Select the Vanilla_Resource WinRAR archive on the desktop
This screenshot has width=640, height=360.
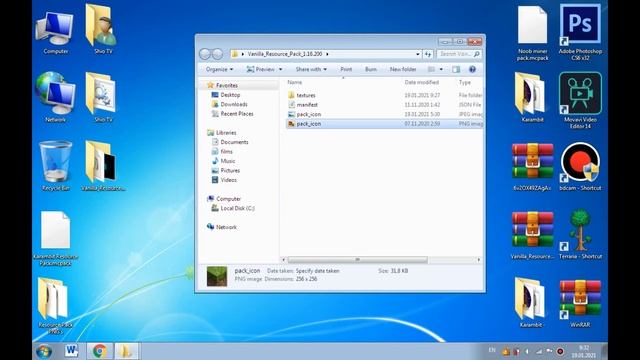(x=532, y=235)
